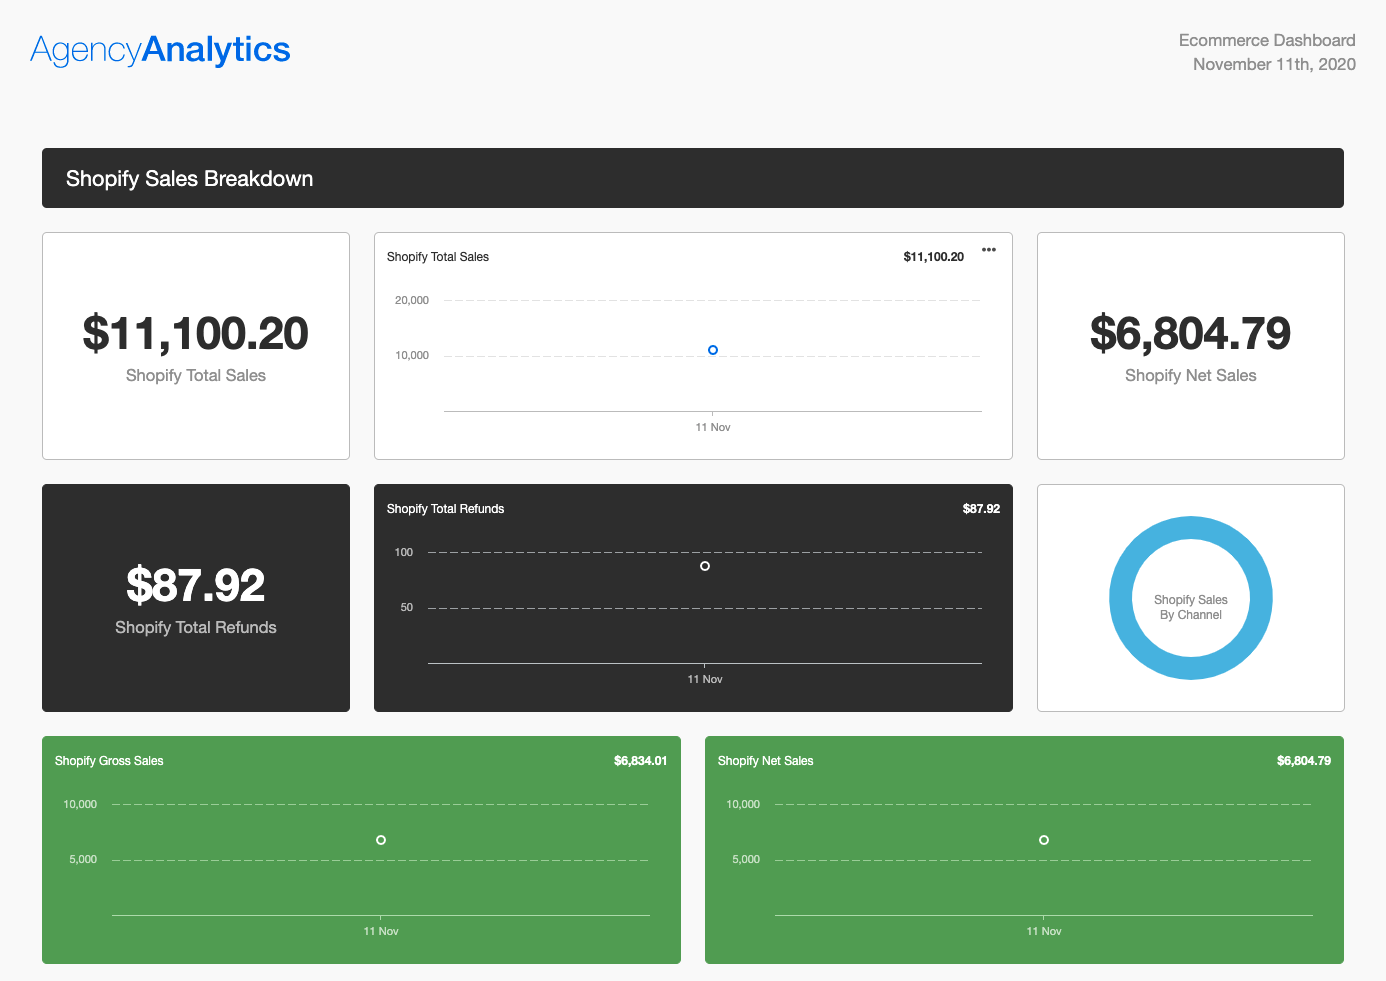The image size is (1386, 981).
Task: Click the $6,804.79 value on green Net Sales chart
Action: click(1303, 761)
